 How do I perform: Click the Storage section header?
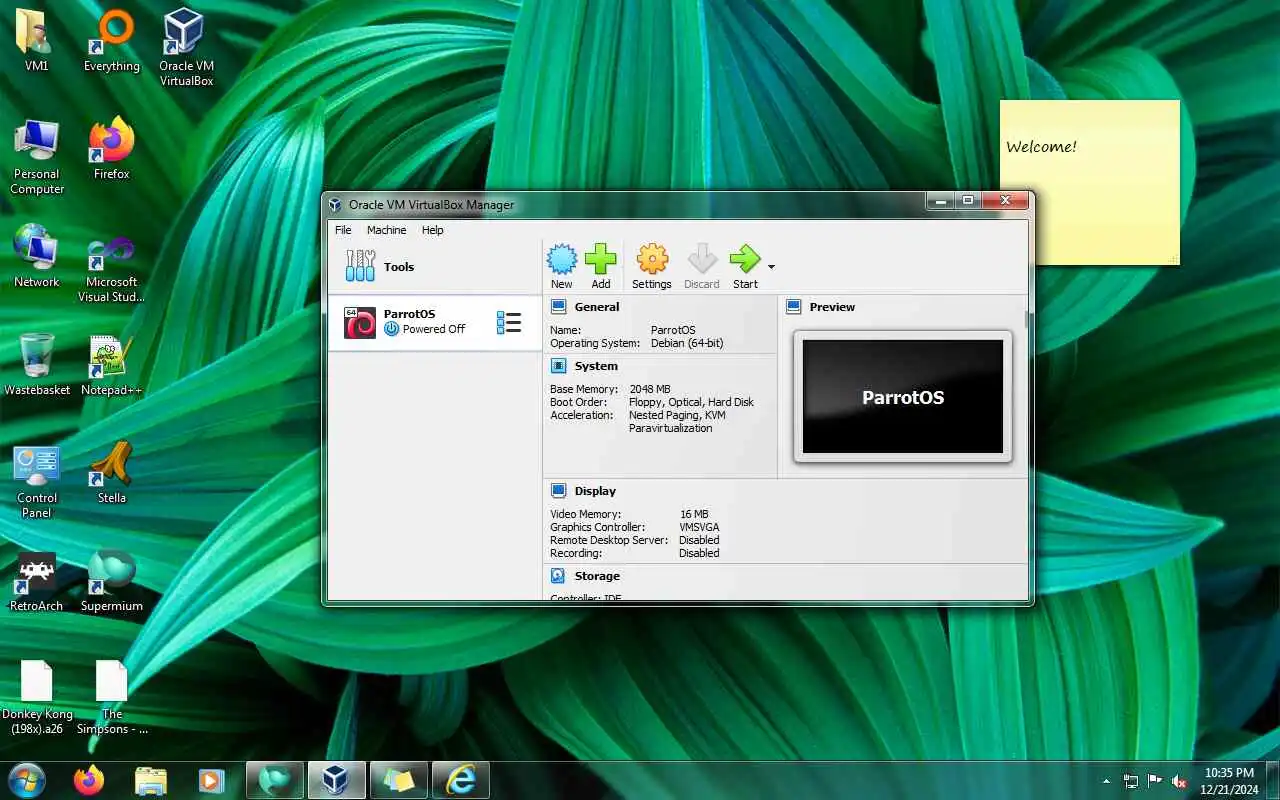(x=597, y=576)
